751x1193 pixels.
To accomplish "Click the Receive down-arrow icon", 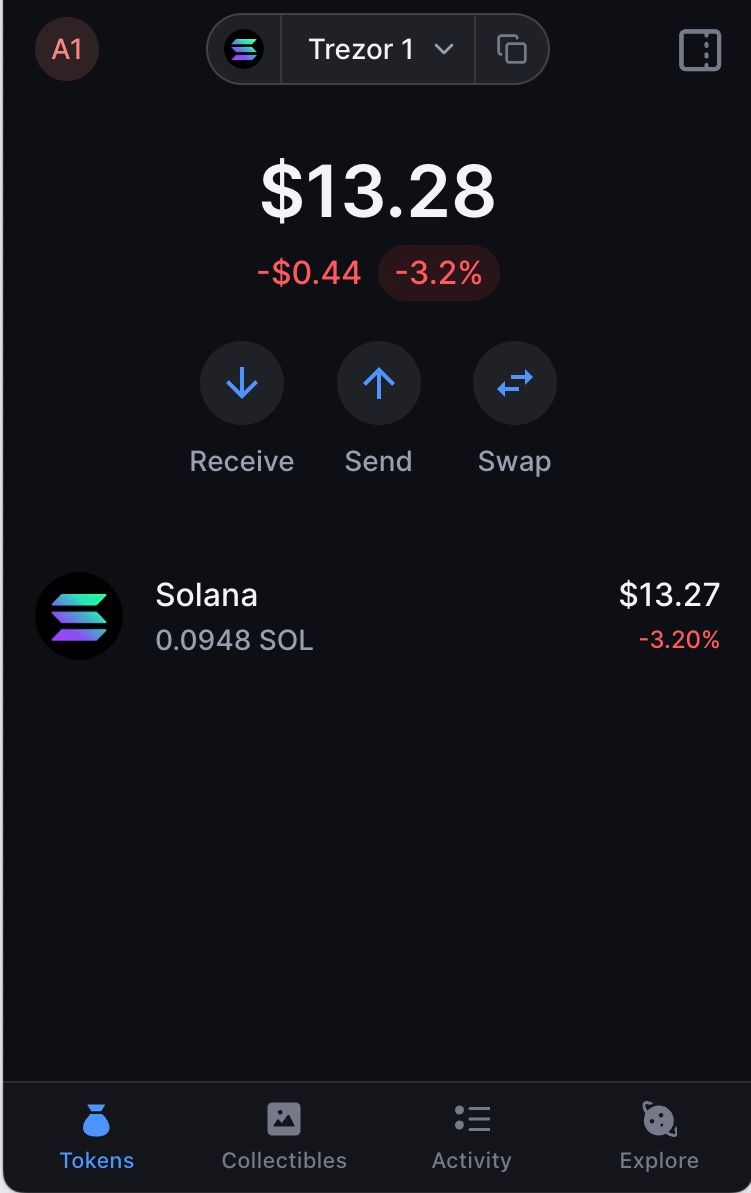I will point(242,383).
